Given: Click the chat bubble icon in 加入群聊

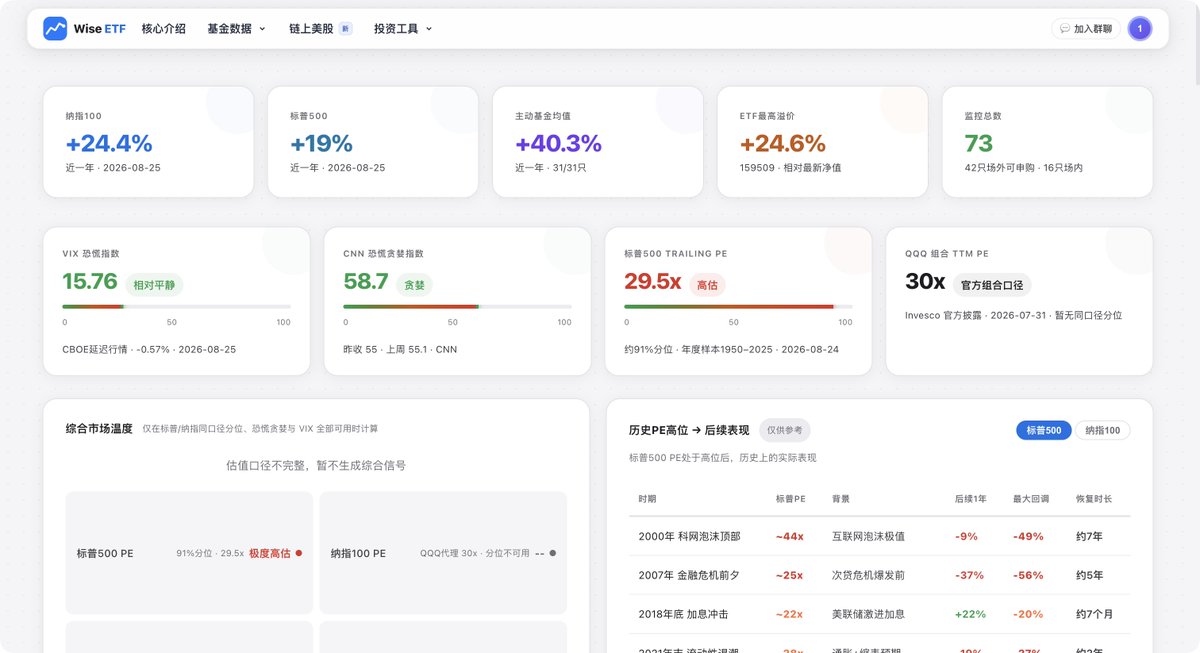Looking at the screenshot, I should point(1065,29).
